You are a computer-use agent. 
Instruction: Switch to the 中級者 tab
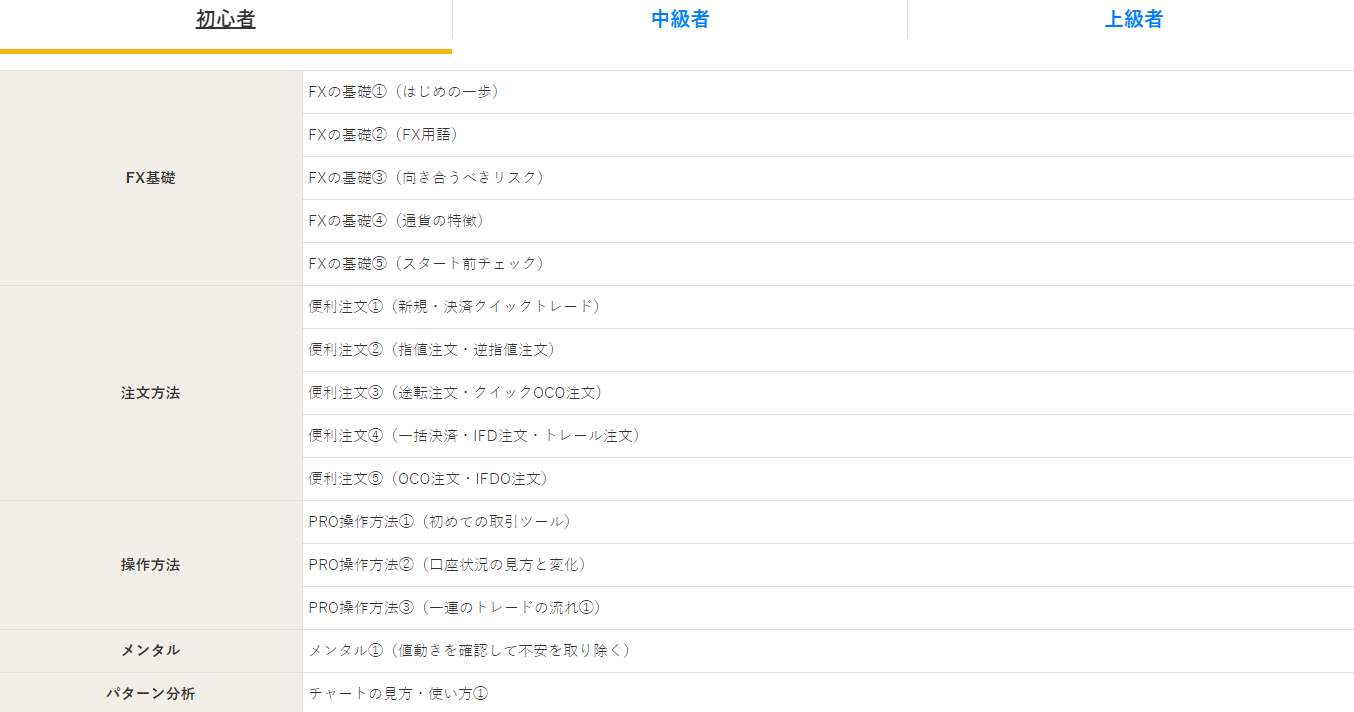(x=680, y=19)
